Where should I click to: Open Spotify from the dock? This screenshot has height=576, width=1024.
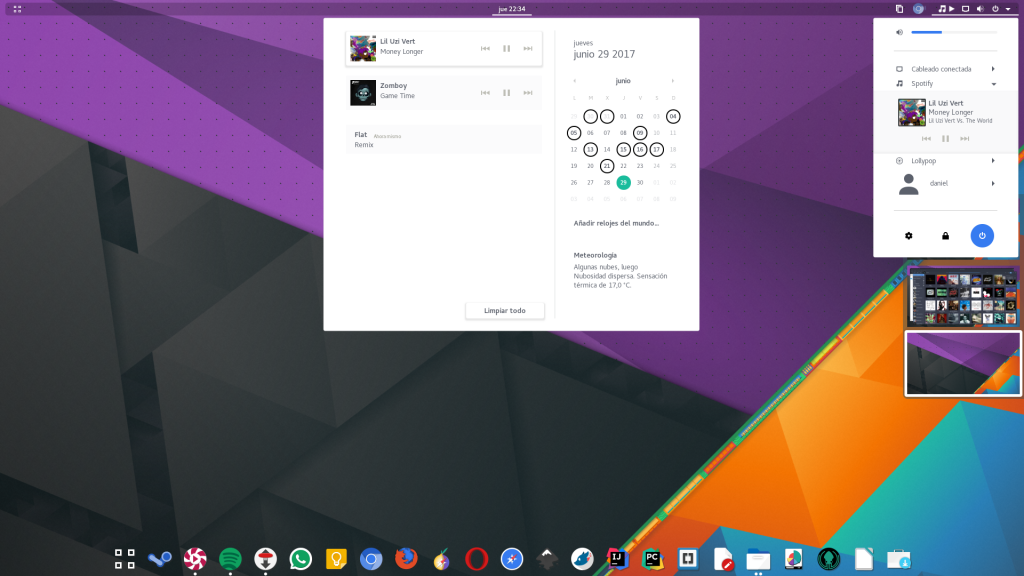point(230,558)
